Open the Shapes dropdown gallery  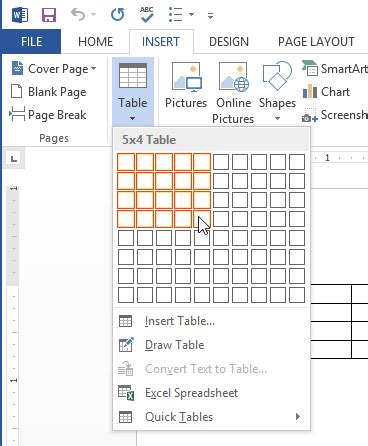[277, 92]
